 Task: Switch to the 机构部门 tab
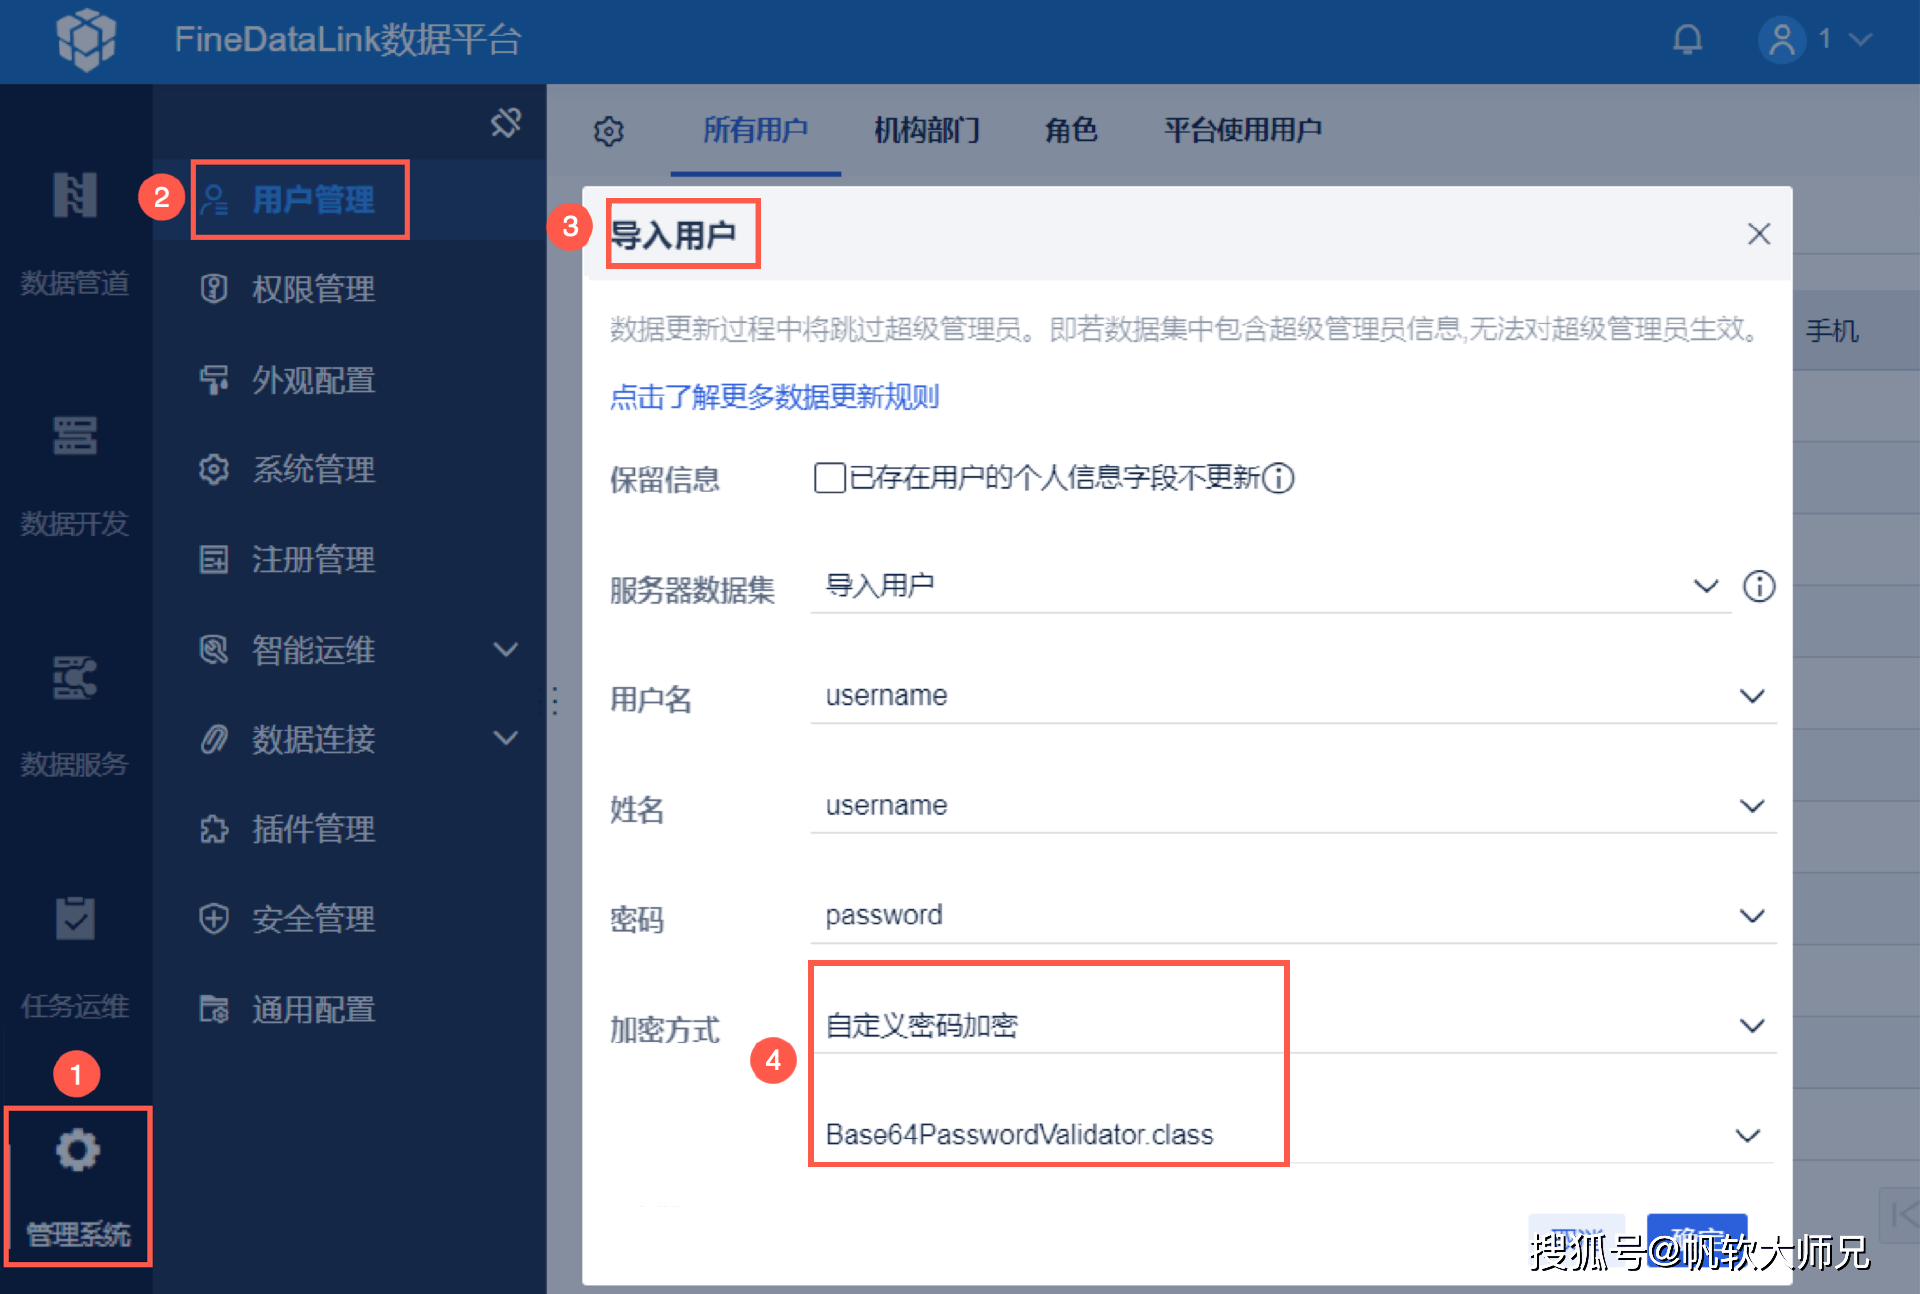(926, 130)
